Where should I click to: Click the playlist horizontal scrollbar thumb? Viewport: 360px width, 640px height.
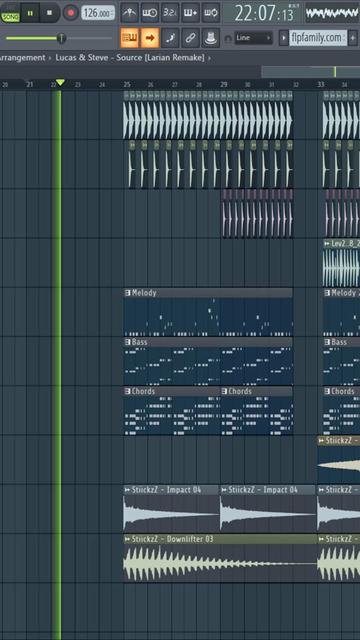tap(310, 72)
